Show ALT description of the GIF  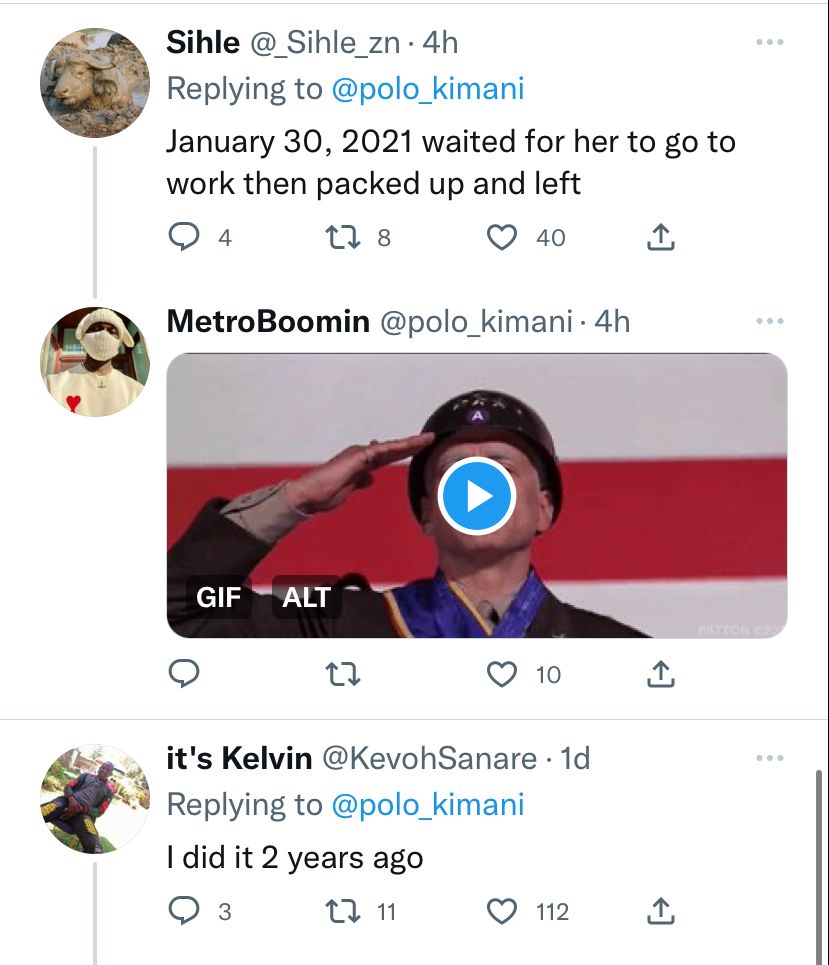[x=306, y=596]
